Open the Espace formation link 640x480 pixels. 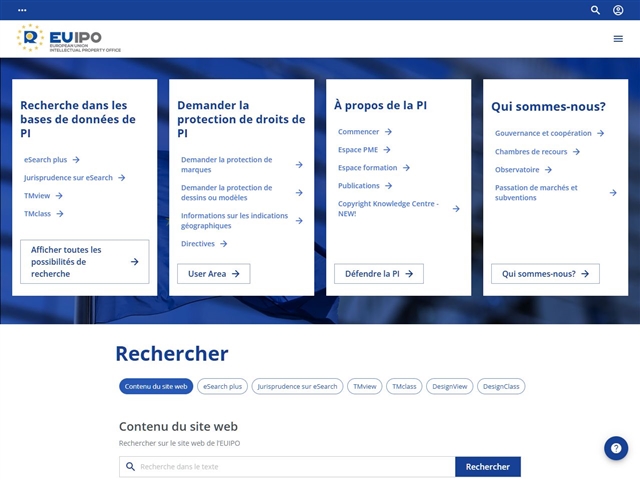367,167
